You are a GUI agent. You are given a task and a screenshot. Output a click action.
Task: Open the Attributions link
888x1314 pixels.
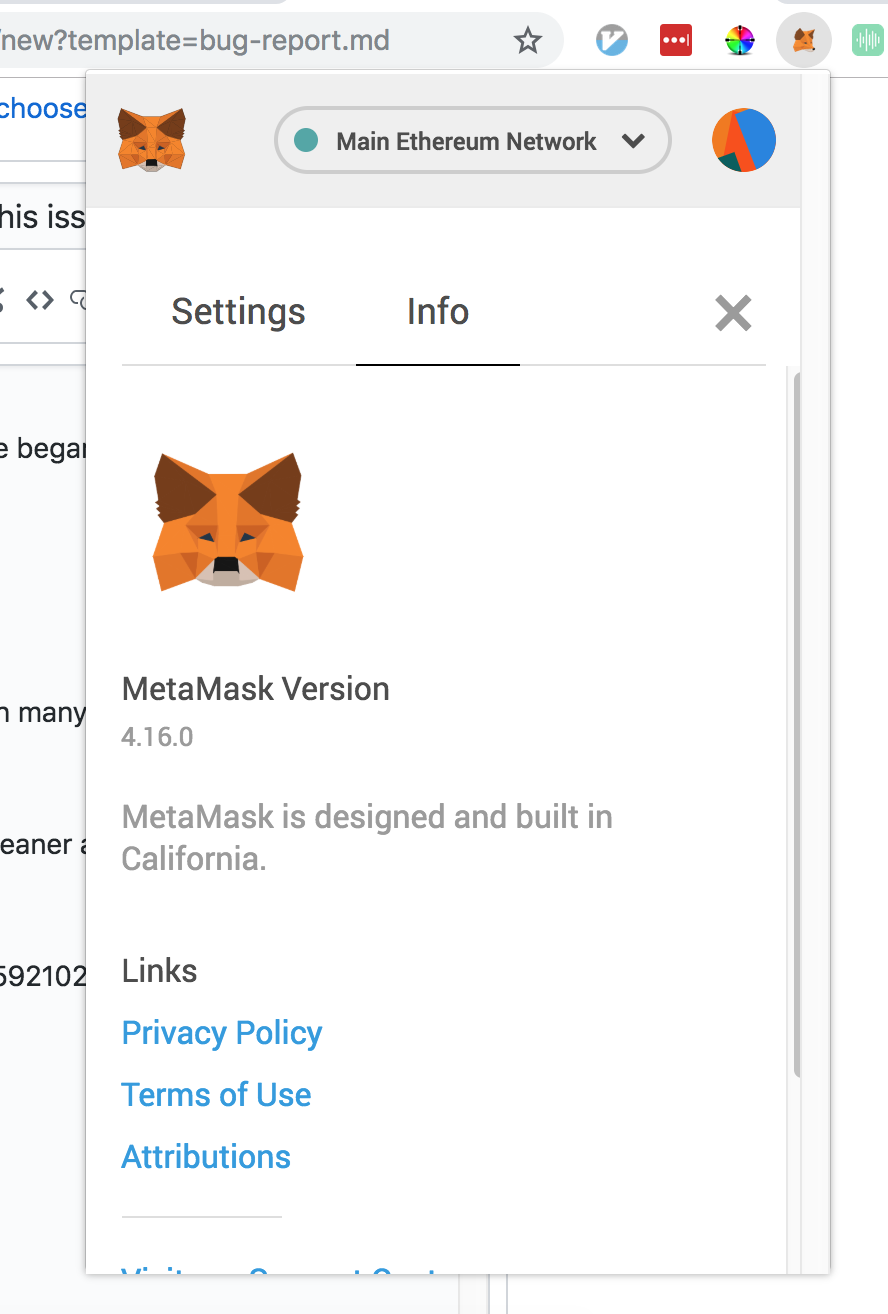[206, 1157]
